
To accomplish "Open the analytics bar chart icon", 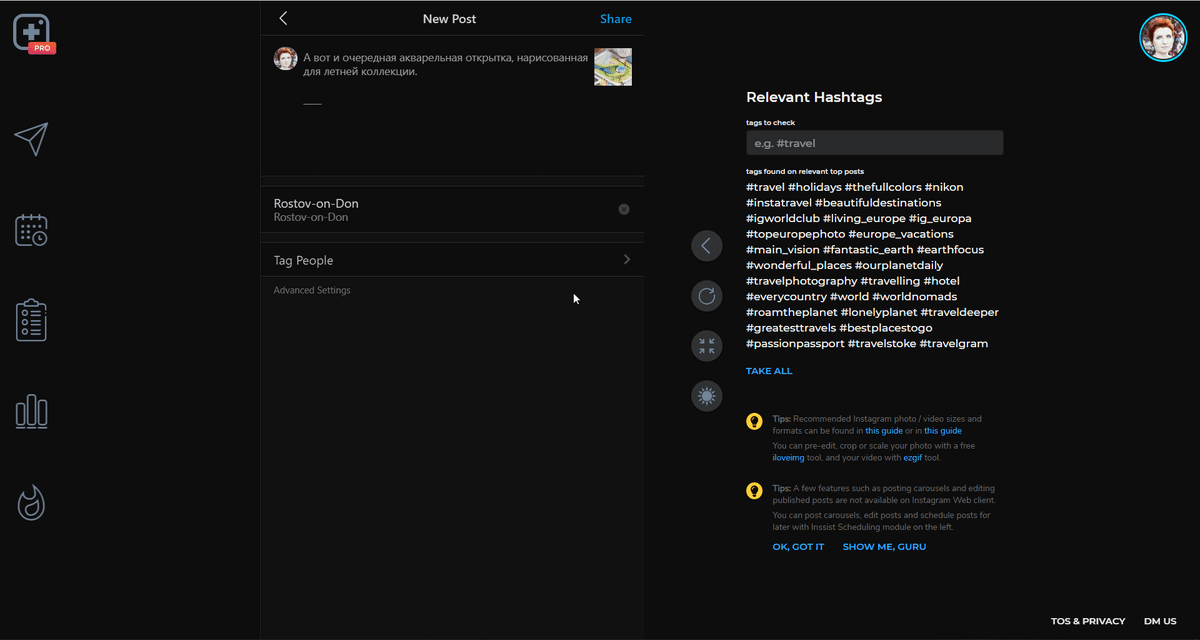I will (x=31, y=411).
